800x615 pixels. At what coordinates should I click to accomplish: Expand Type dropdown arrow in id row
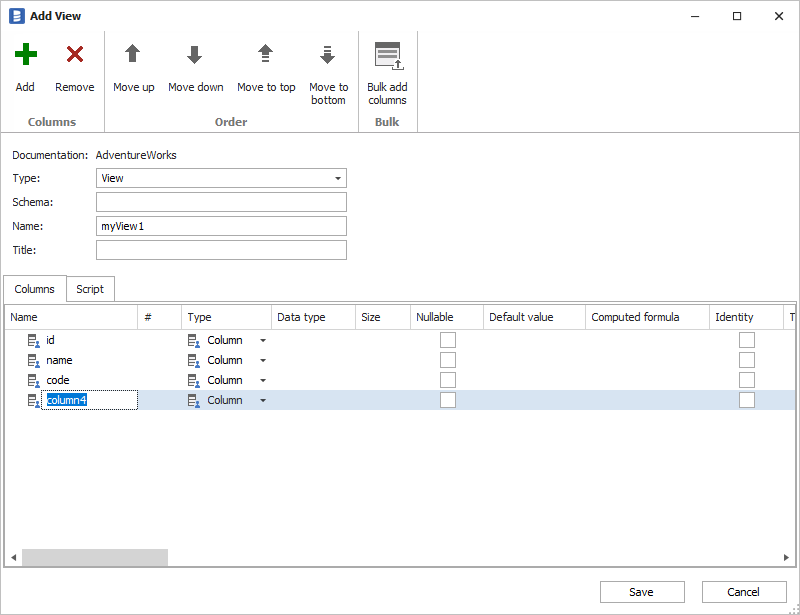pyautogui.click(x=263, y=340)
